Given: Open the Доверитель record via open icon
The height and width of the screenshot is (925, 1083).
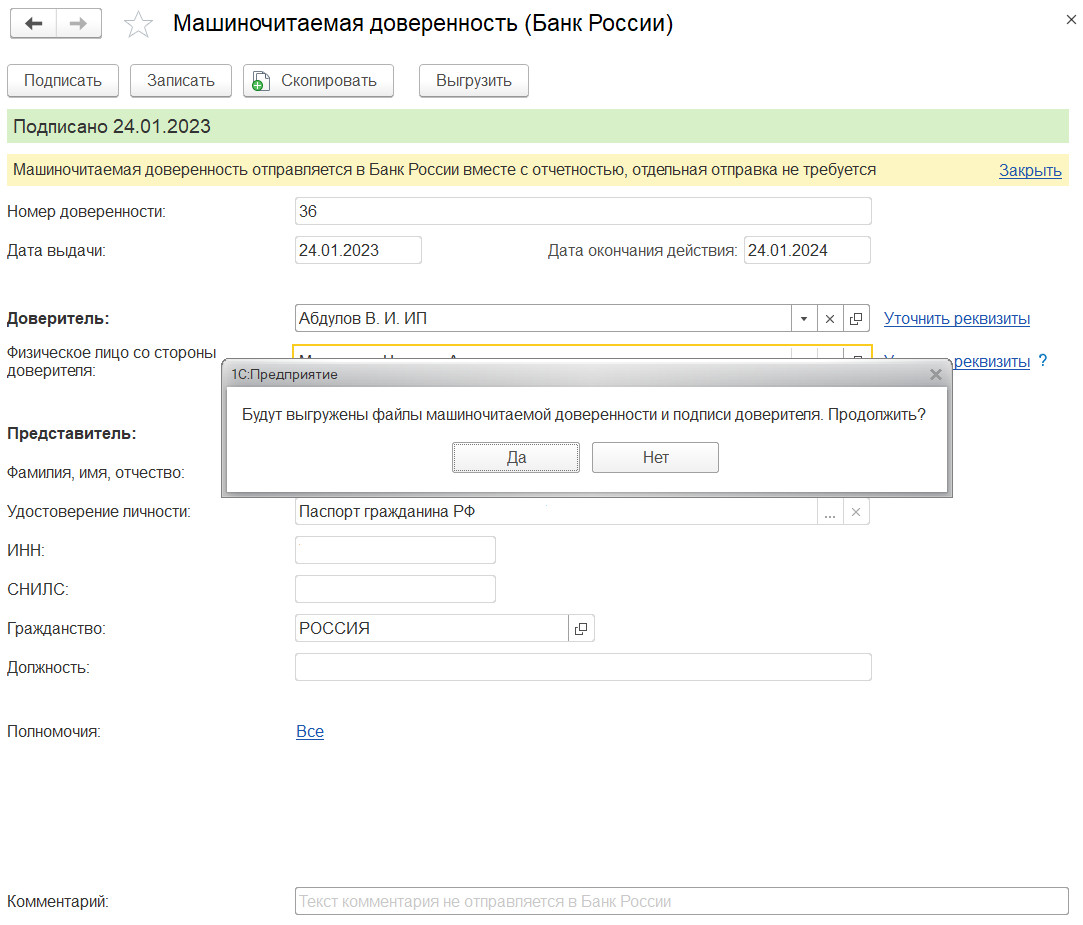Looking at the screenshot, I should 856,319.
